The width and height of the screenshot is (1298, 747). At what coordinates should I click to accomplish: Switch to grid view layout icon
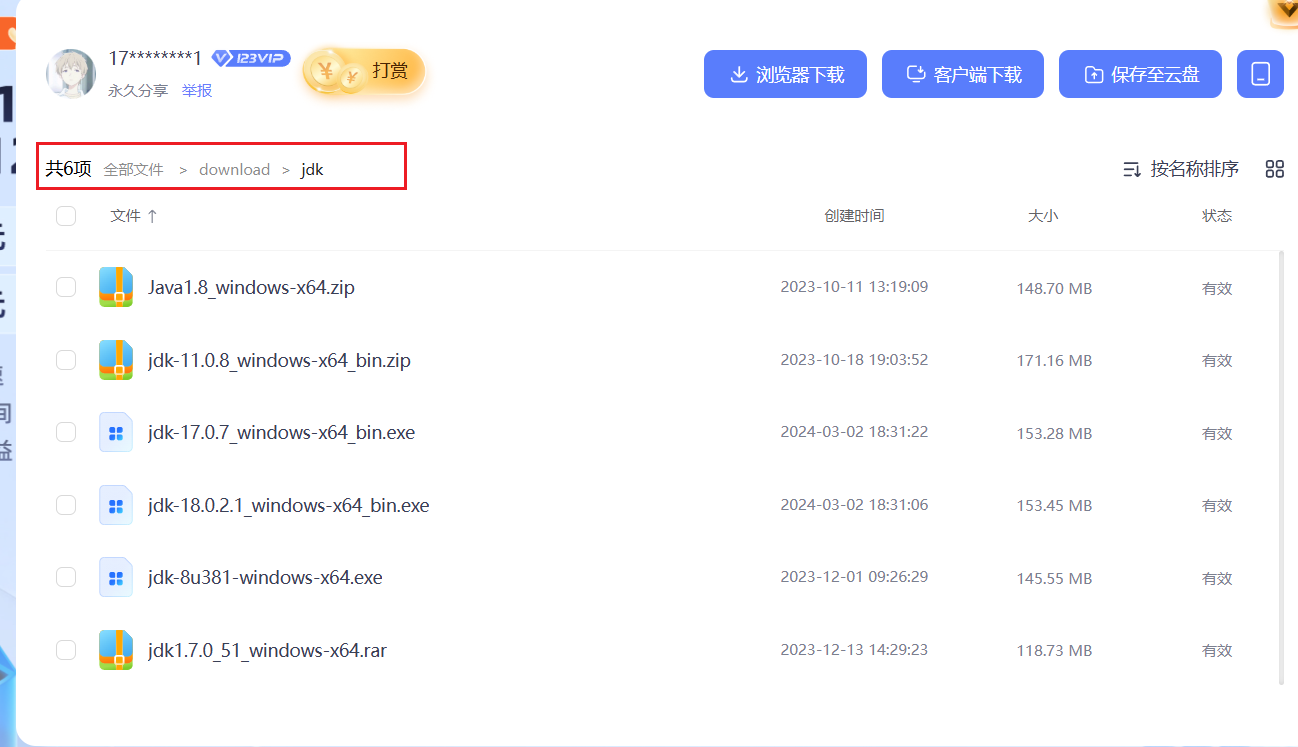pos(1274,169)
